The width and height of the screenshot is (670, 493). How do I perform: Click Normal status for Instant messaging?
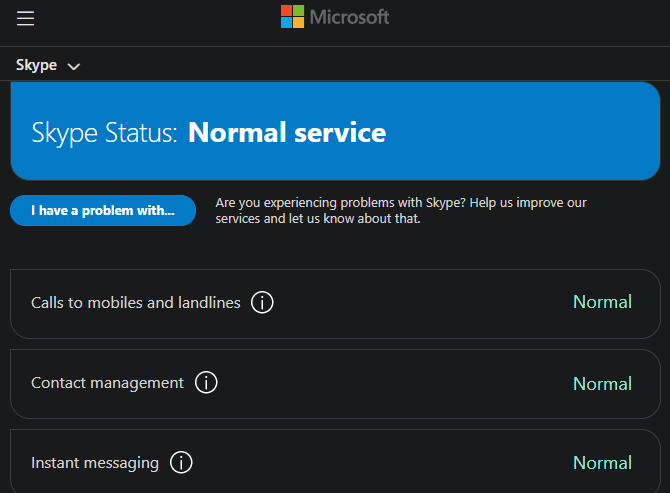(x=602, y=463)
